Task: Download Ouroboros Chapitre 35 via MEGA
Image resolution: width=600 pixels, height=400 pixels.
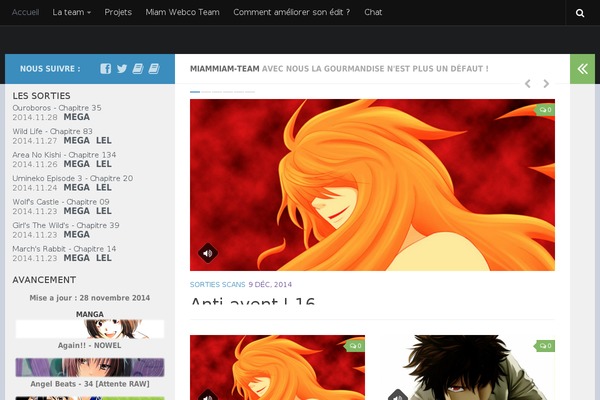Action: tap(77, 117)
